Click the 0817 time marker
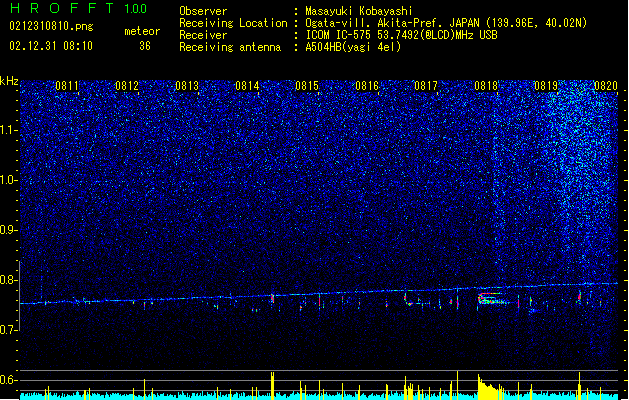The image size is (629, 400). point(426,86)
